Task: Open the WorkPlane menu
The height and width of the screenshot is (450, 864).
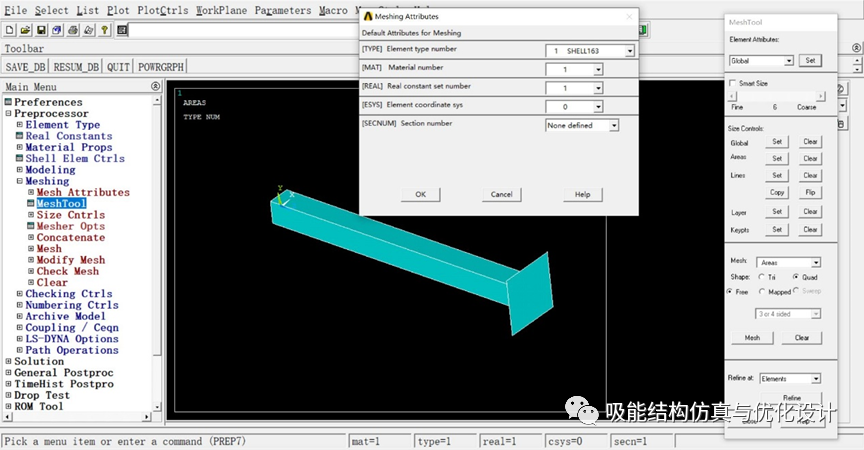Action: pyautogui.click(x=222, y=10)
